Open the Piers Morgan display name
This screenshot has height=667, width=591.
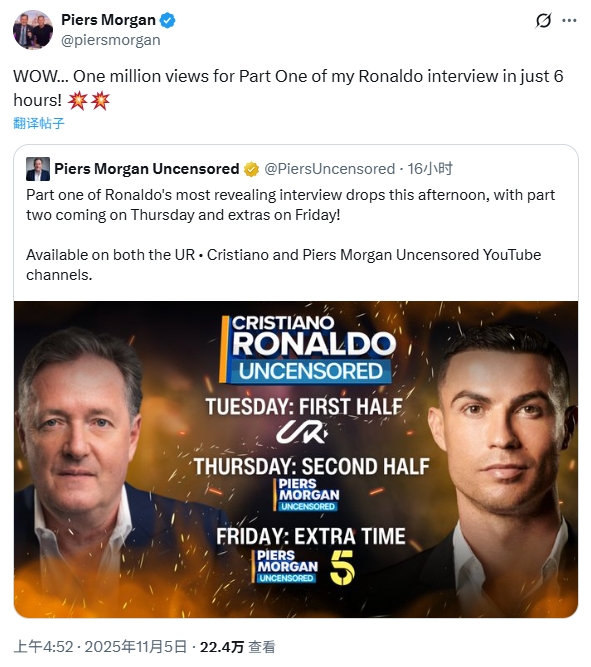pos(108,20)
